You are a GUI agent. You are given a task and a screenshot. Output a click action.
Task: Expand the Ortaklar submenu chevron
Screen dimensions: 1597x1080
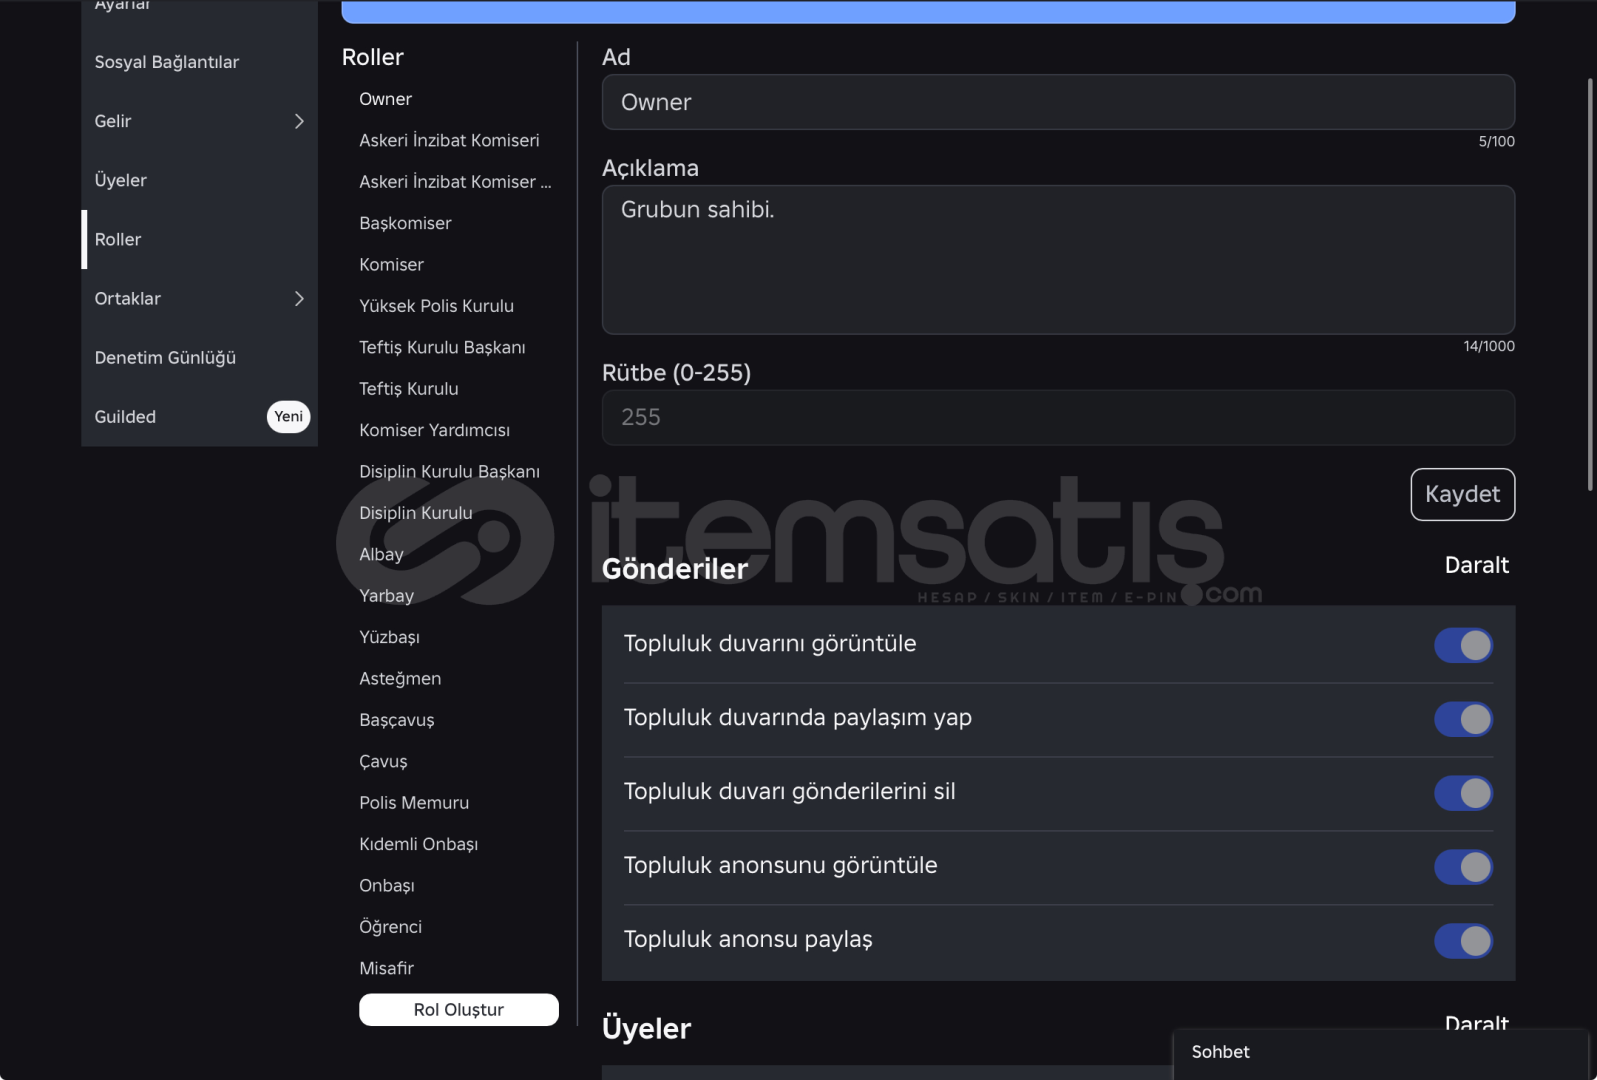point(298,298)
